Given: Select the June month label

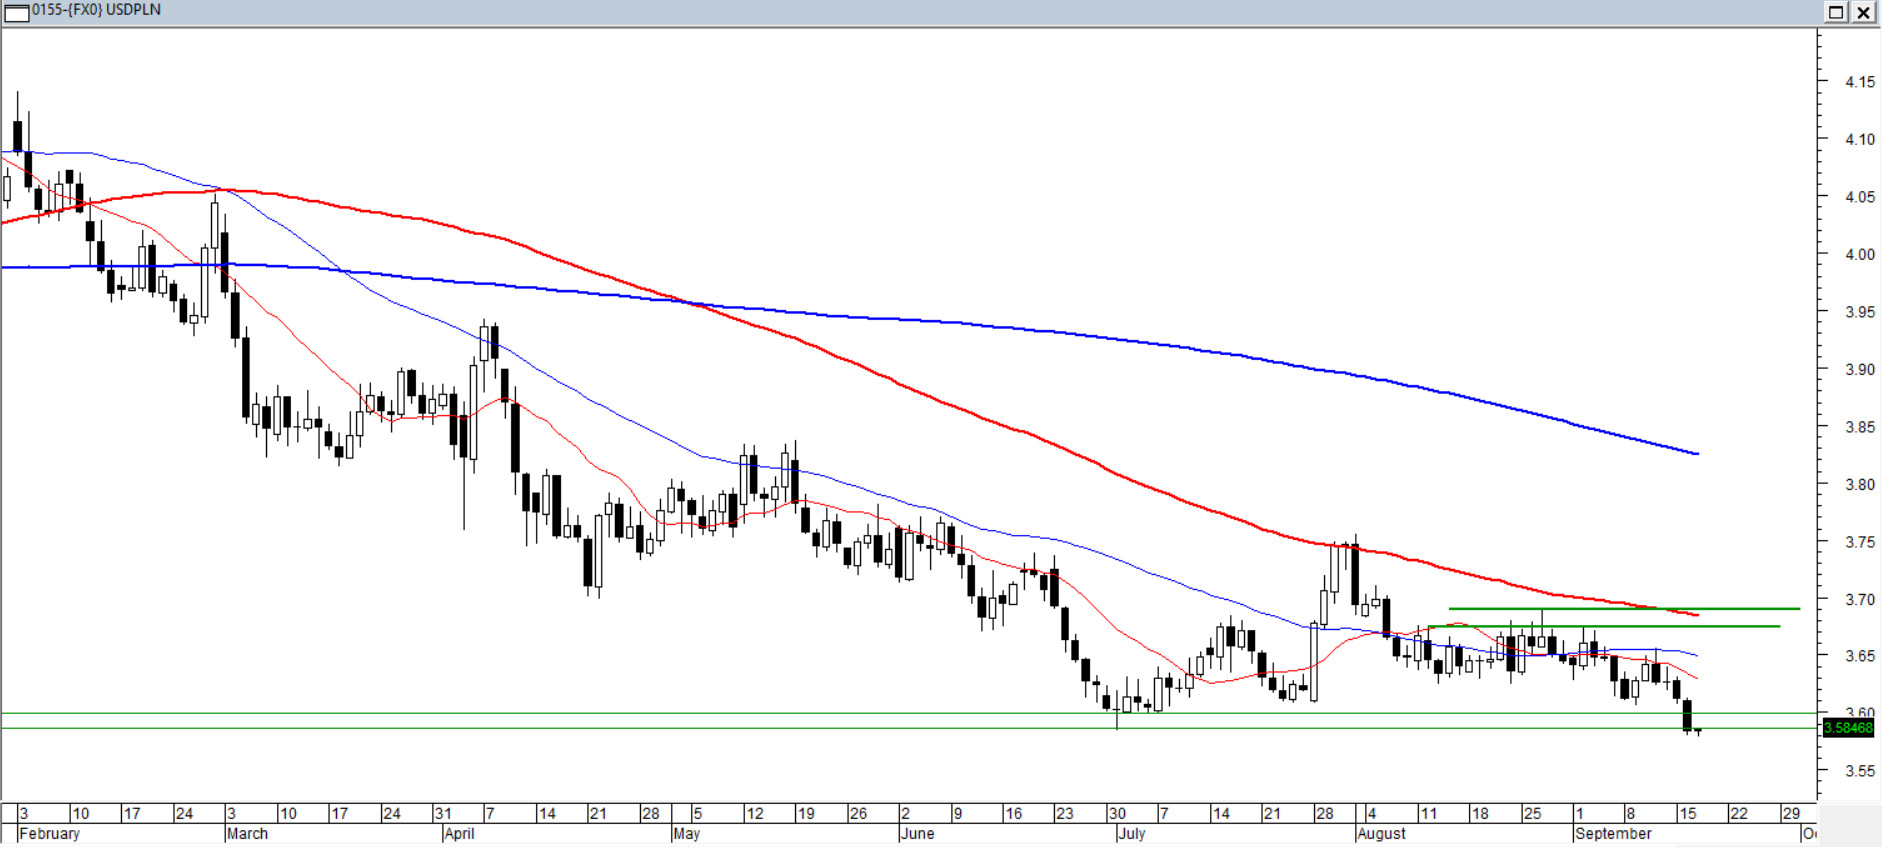Looking at the screenshot, I should click(917, 834).
